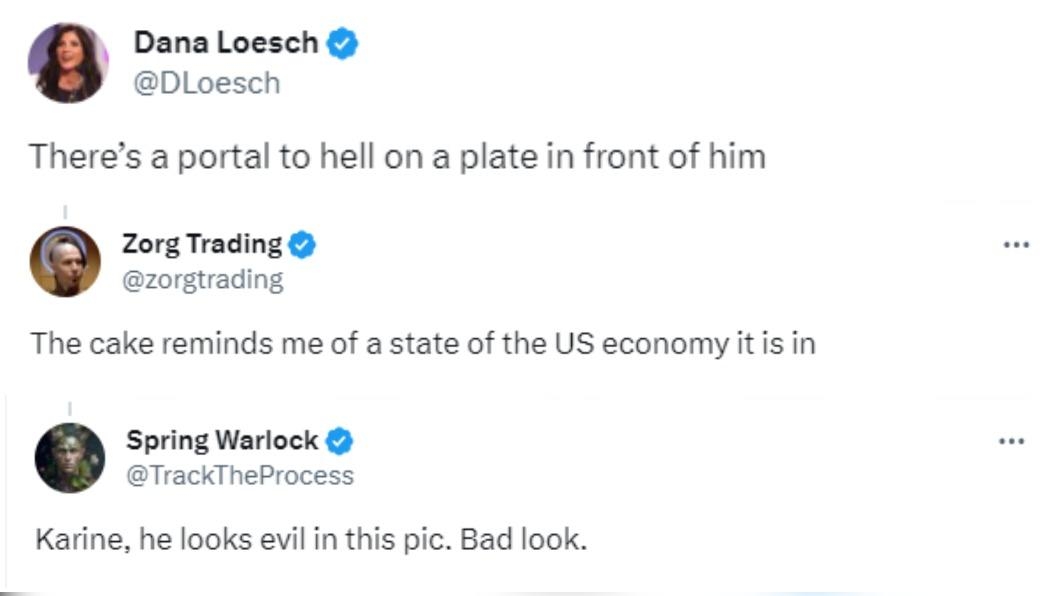Select the Zorg Trading display name
This screenshot has width=1060, height=596.
[202, 243]
